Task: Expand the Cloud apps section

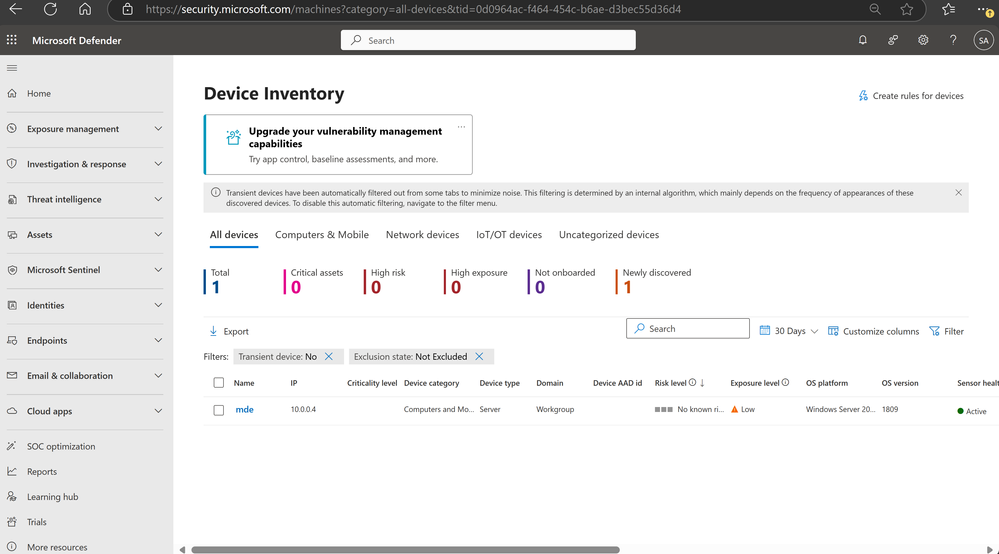Action: tap(158, 411)
